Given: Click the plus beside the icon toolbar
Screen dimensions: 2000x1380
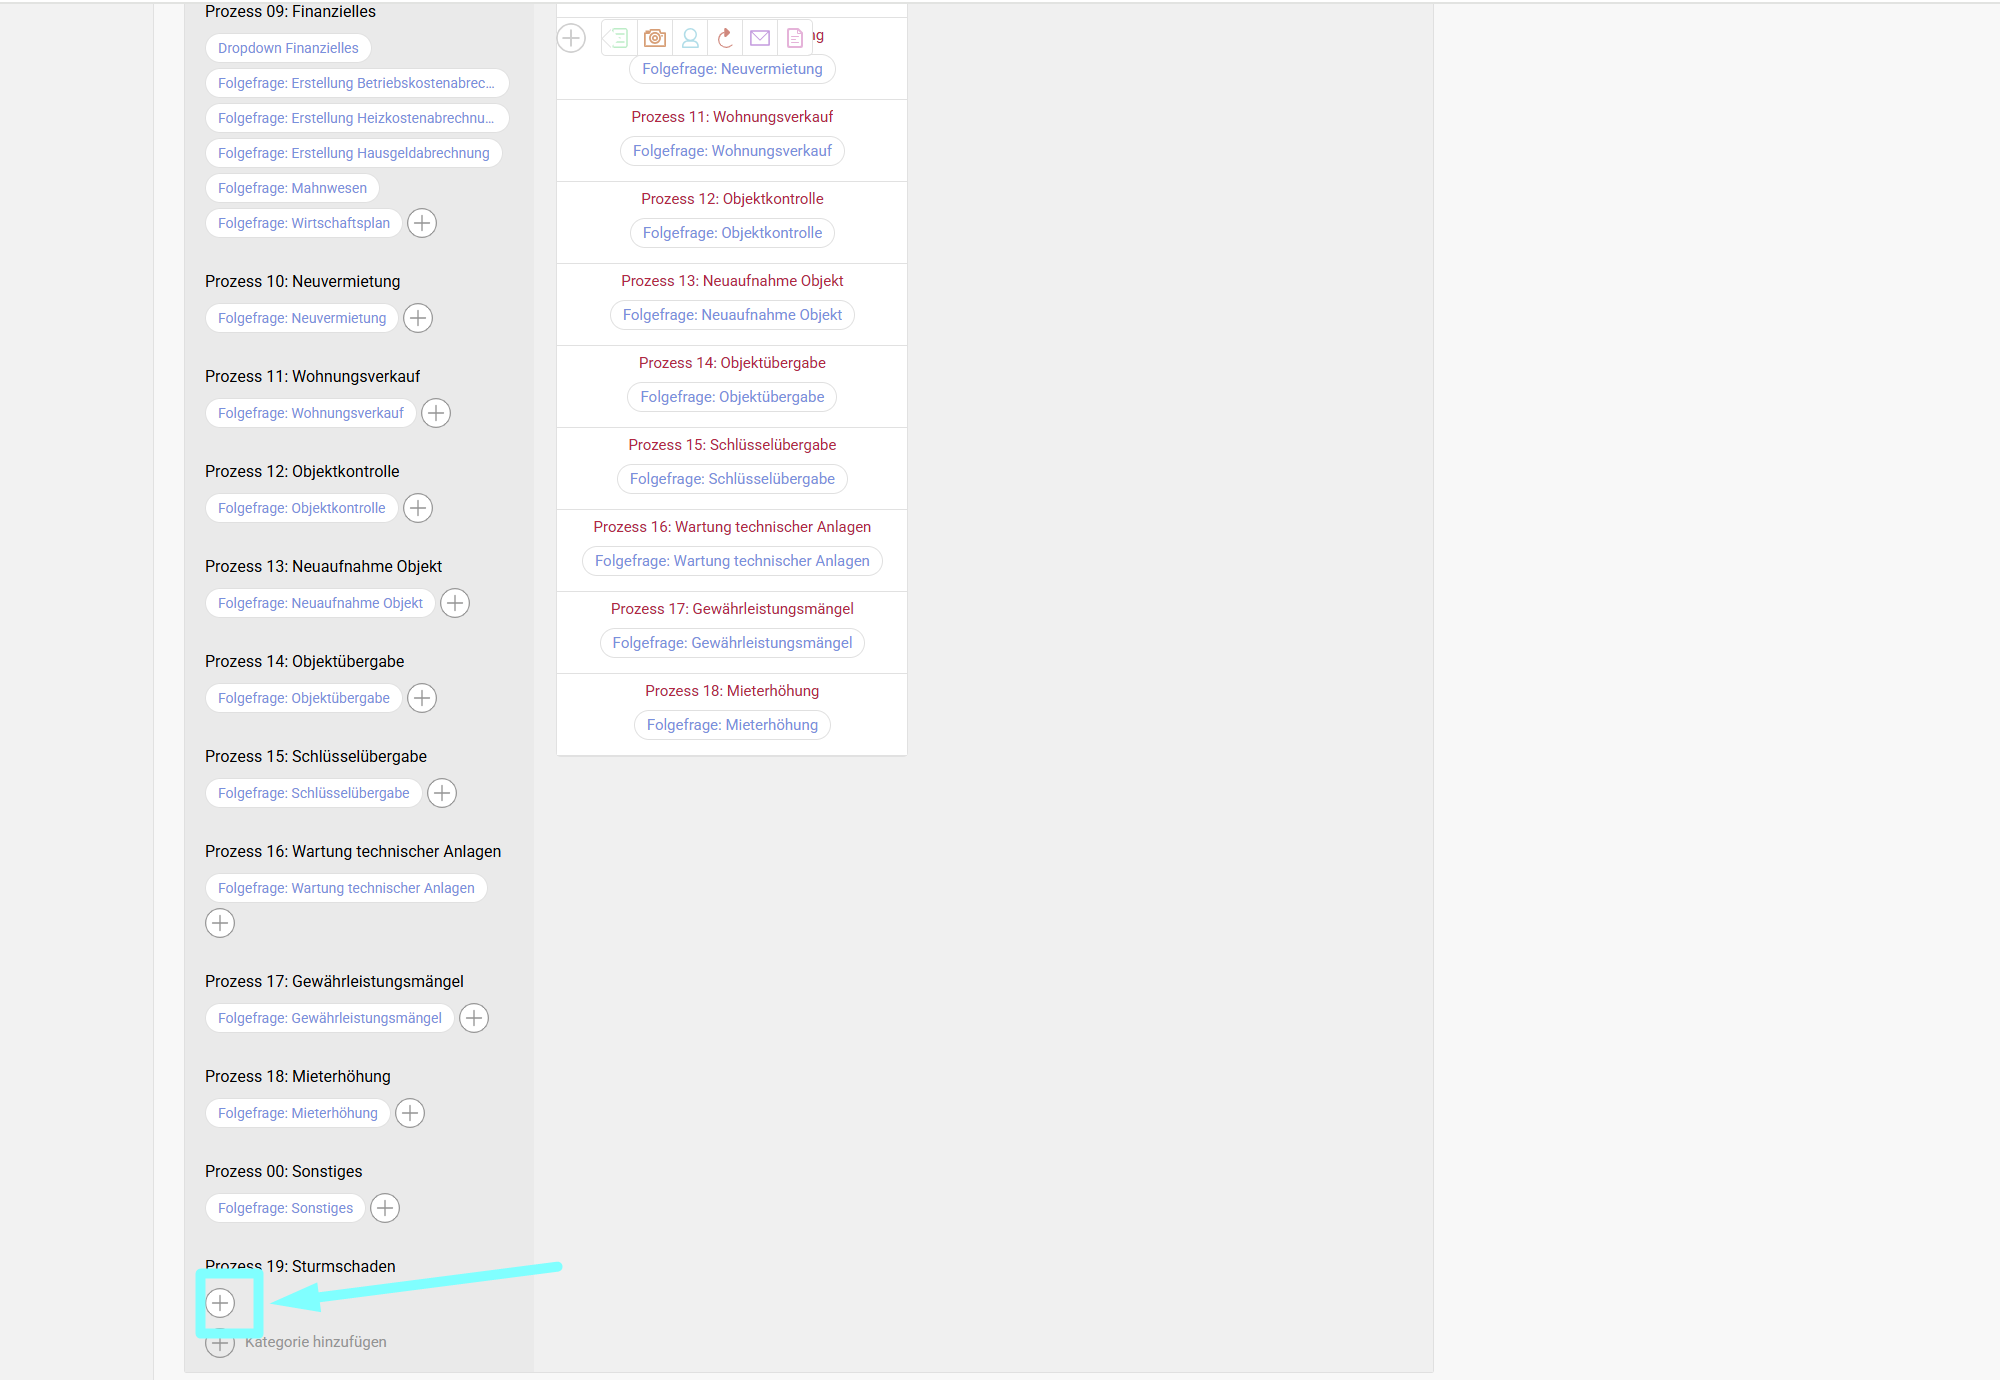Looking at the screenshot, I should [x=571, y=38].
